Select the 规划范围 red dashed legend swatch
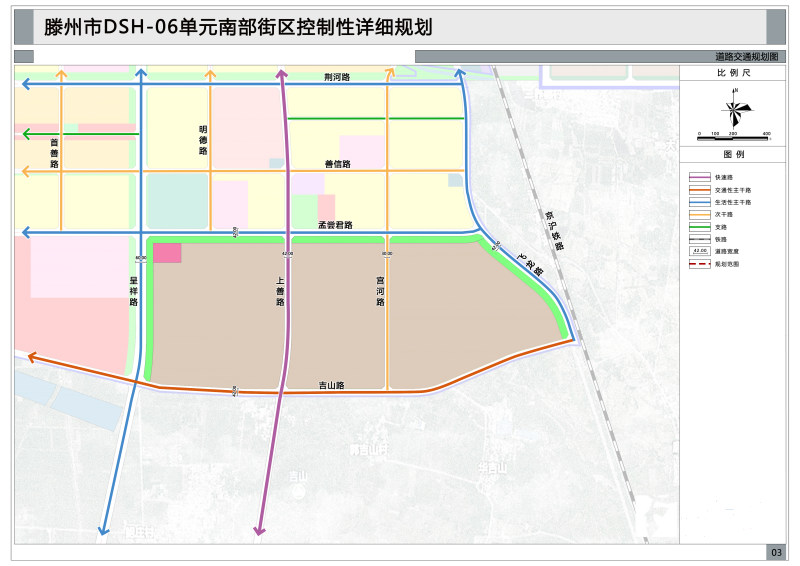The height and width of the screenshot is (566, 800). pyautogui.click(x=699, y=264)
